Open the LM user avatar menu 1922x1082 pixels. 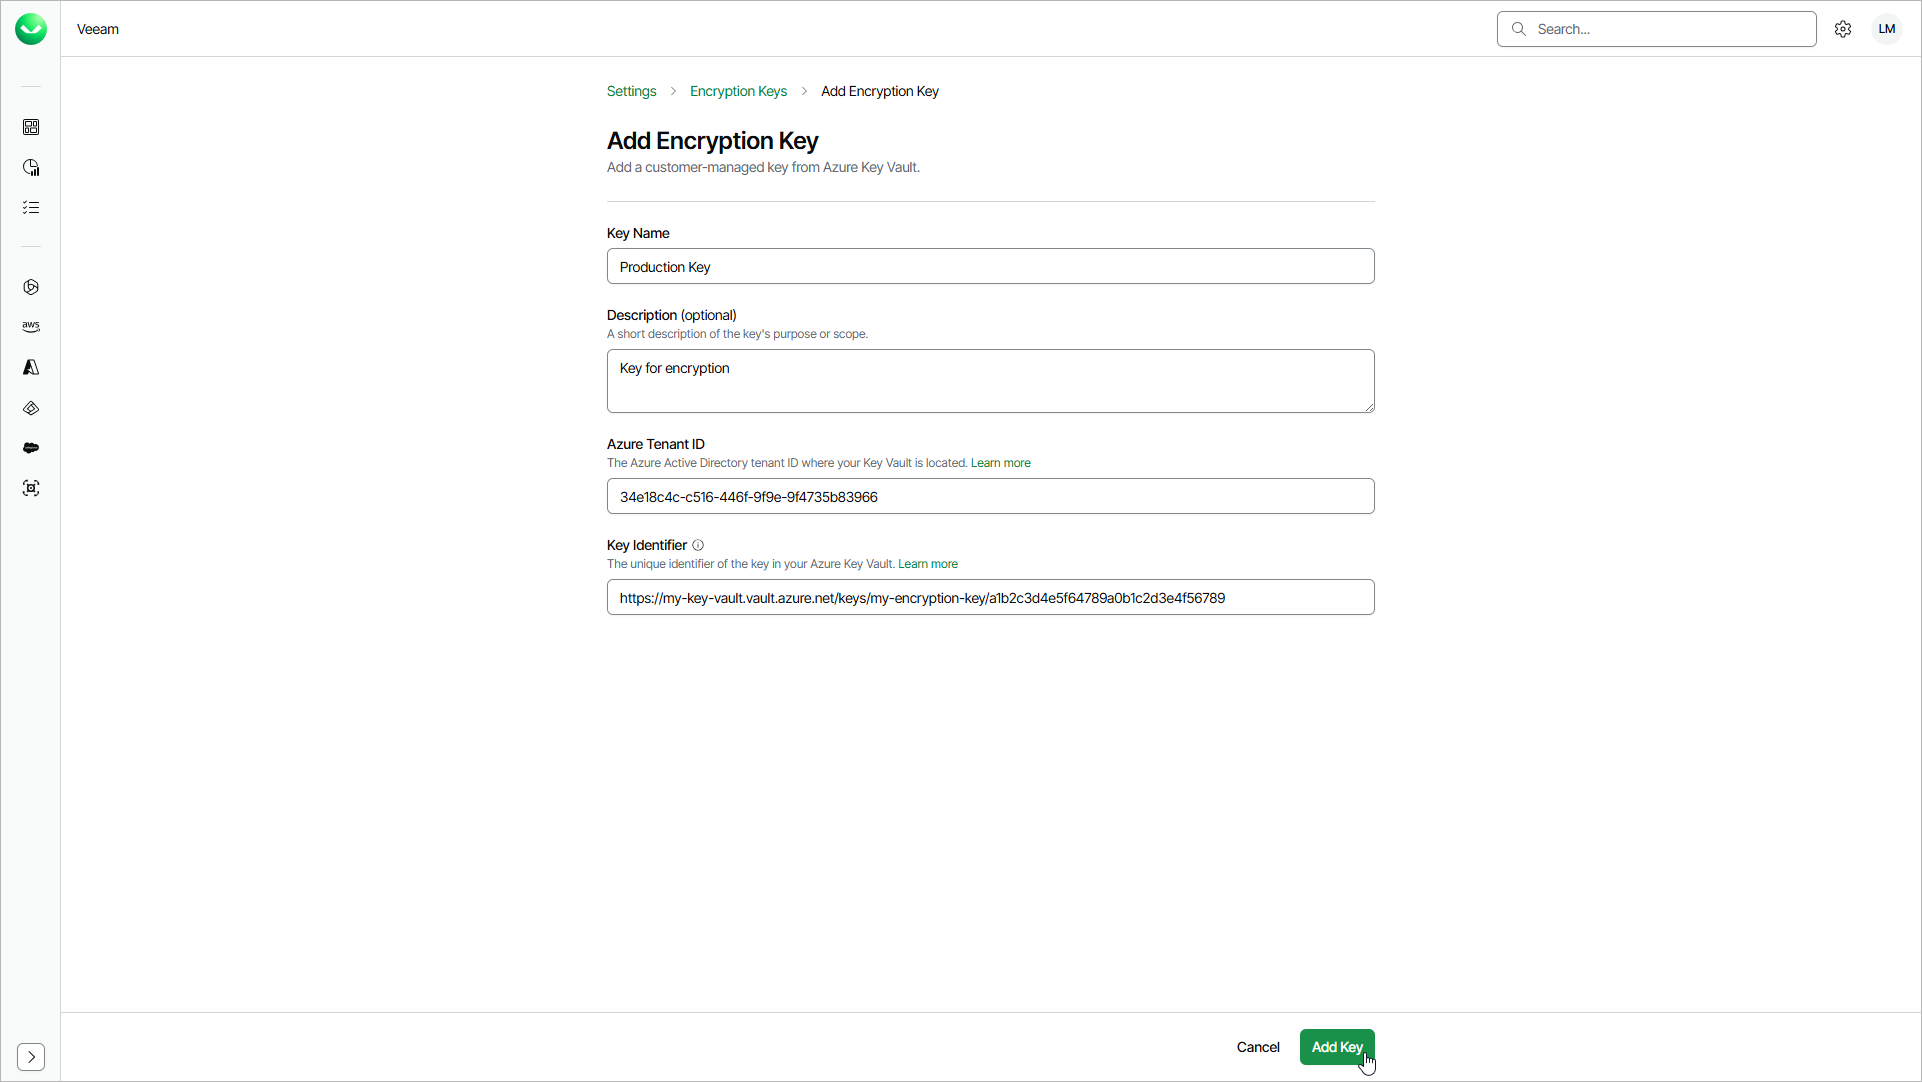tap(1887, 29)
